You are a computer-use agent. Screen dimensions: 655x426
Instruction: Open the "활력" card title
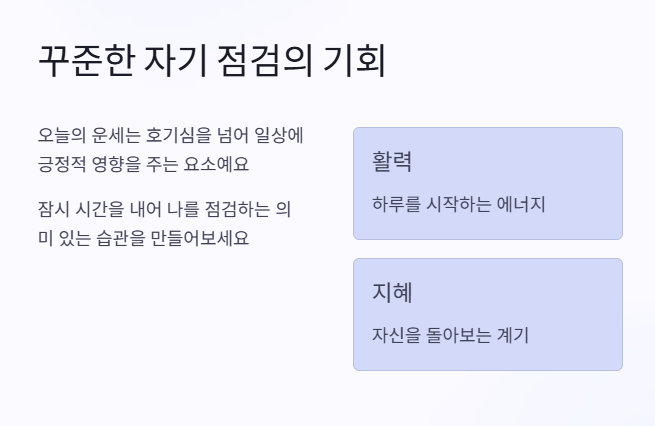coord(392,161)
